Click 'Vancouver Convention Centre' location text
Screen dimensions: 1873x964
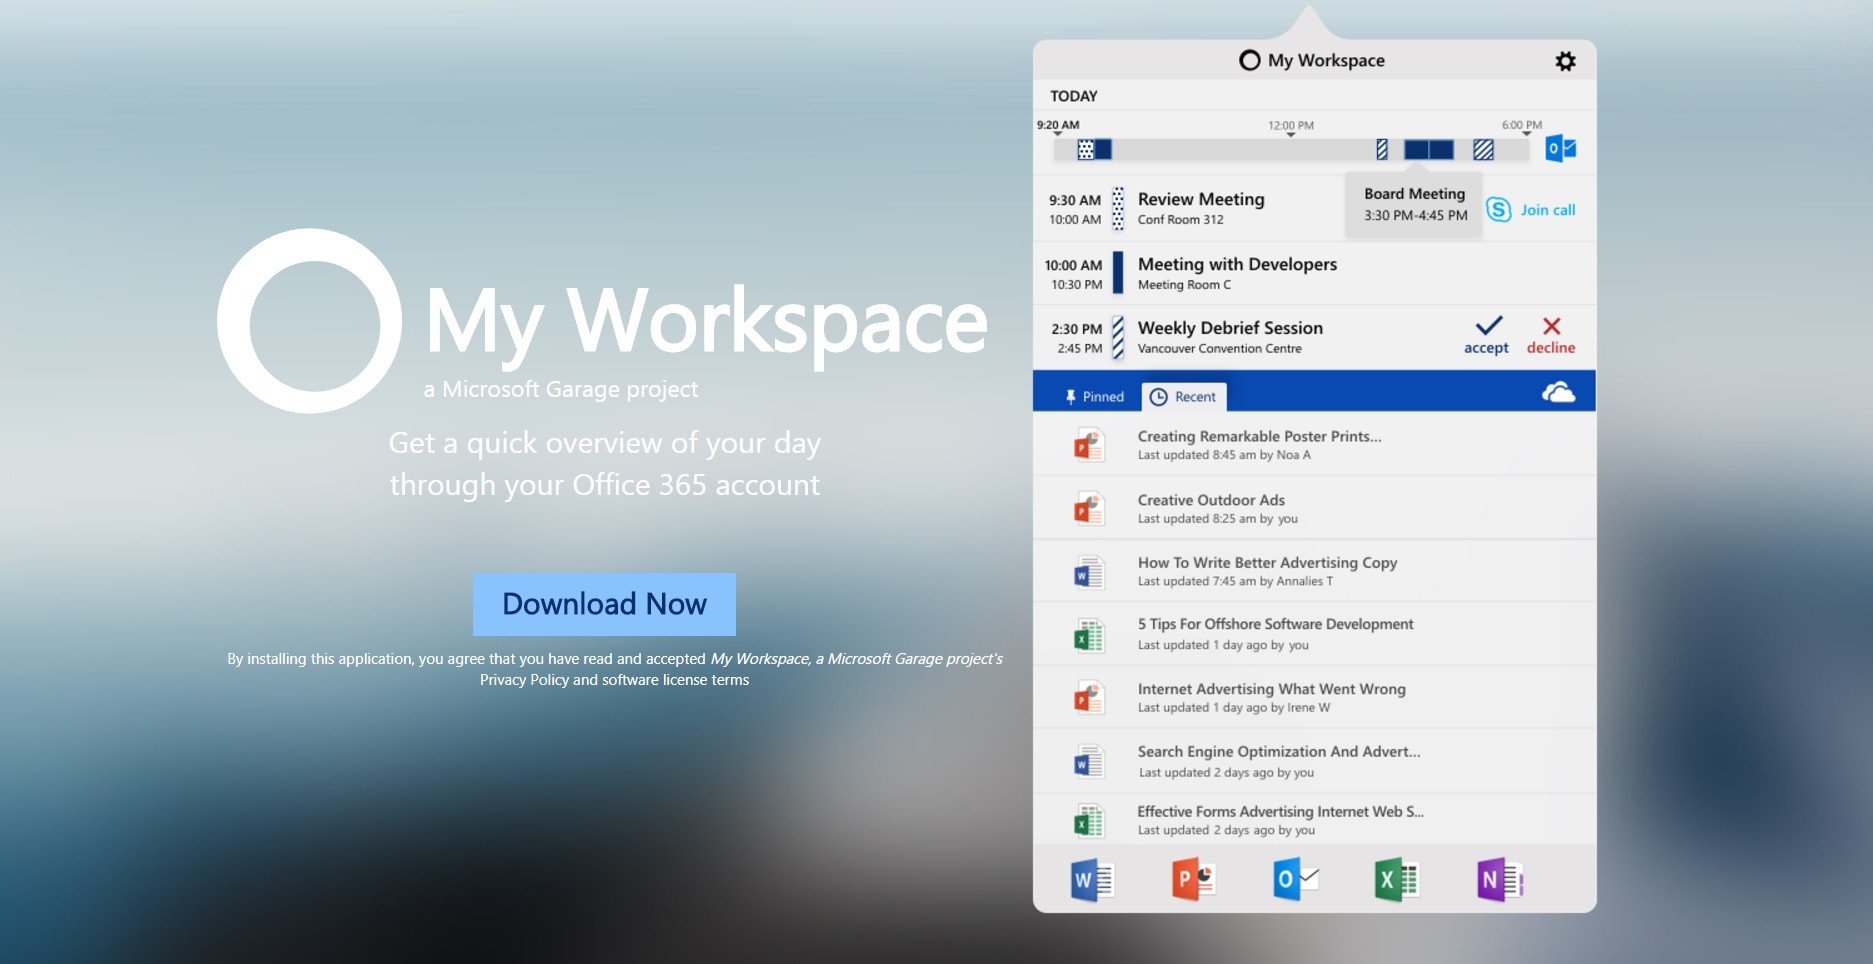(1219, 349)
